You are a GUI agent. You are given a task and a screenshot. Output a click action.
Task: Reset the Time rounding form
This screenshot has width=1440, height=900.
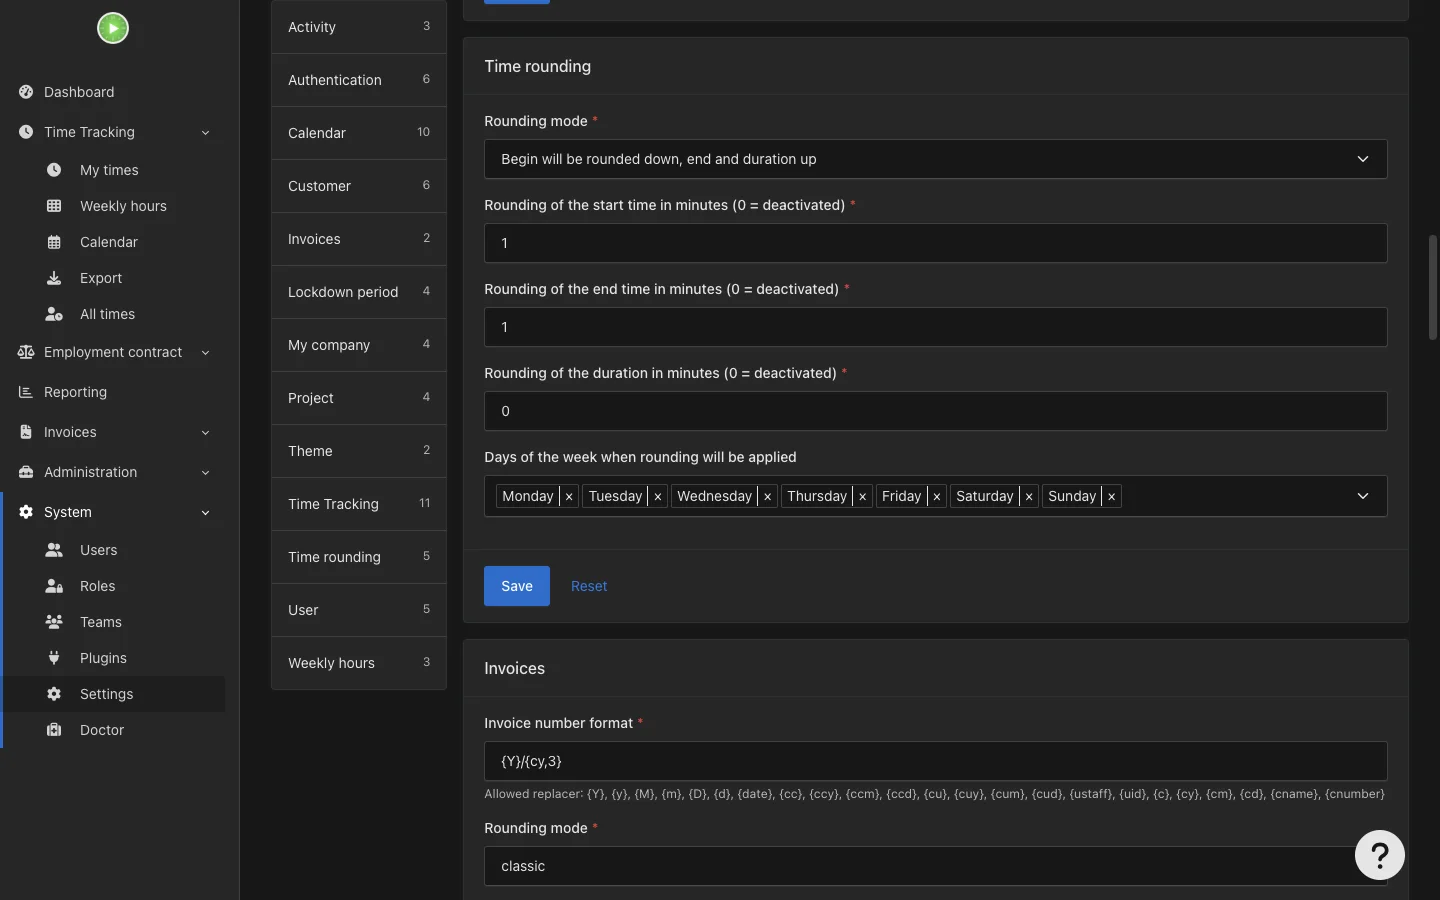(x=589, y=586)
